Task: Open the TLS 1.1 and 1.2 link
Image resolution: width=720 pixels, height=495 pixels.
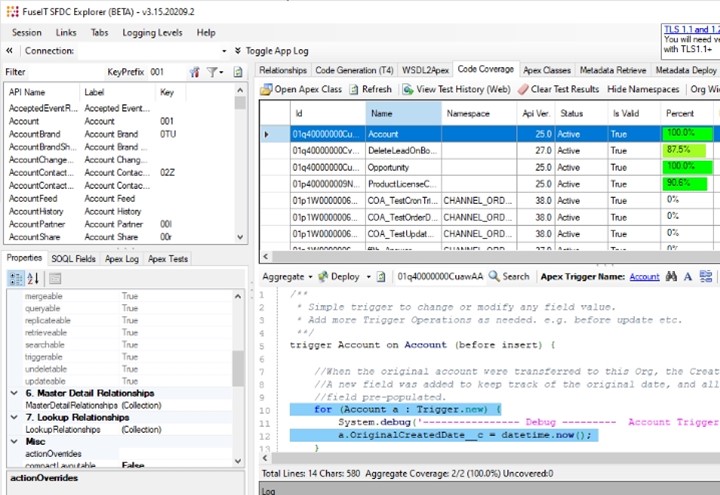Action: click(692, 29)
